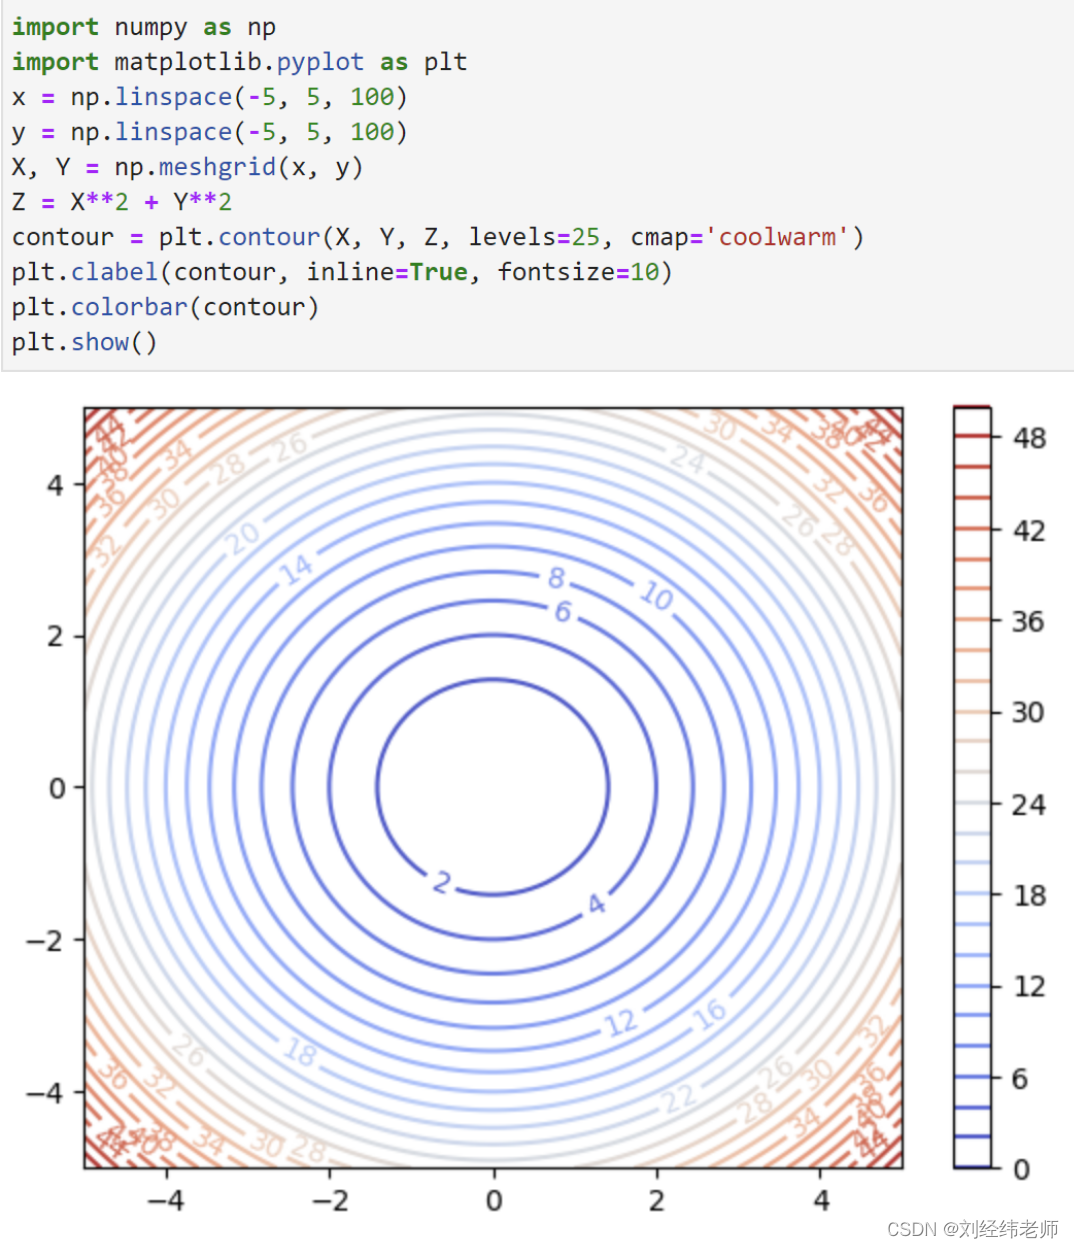Screen dimensions: 1074x1248
Task: Click the innermost contour labeled 2
Action: [440, 883]
